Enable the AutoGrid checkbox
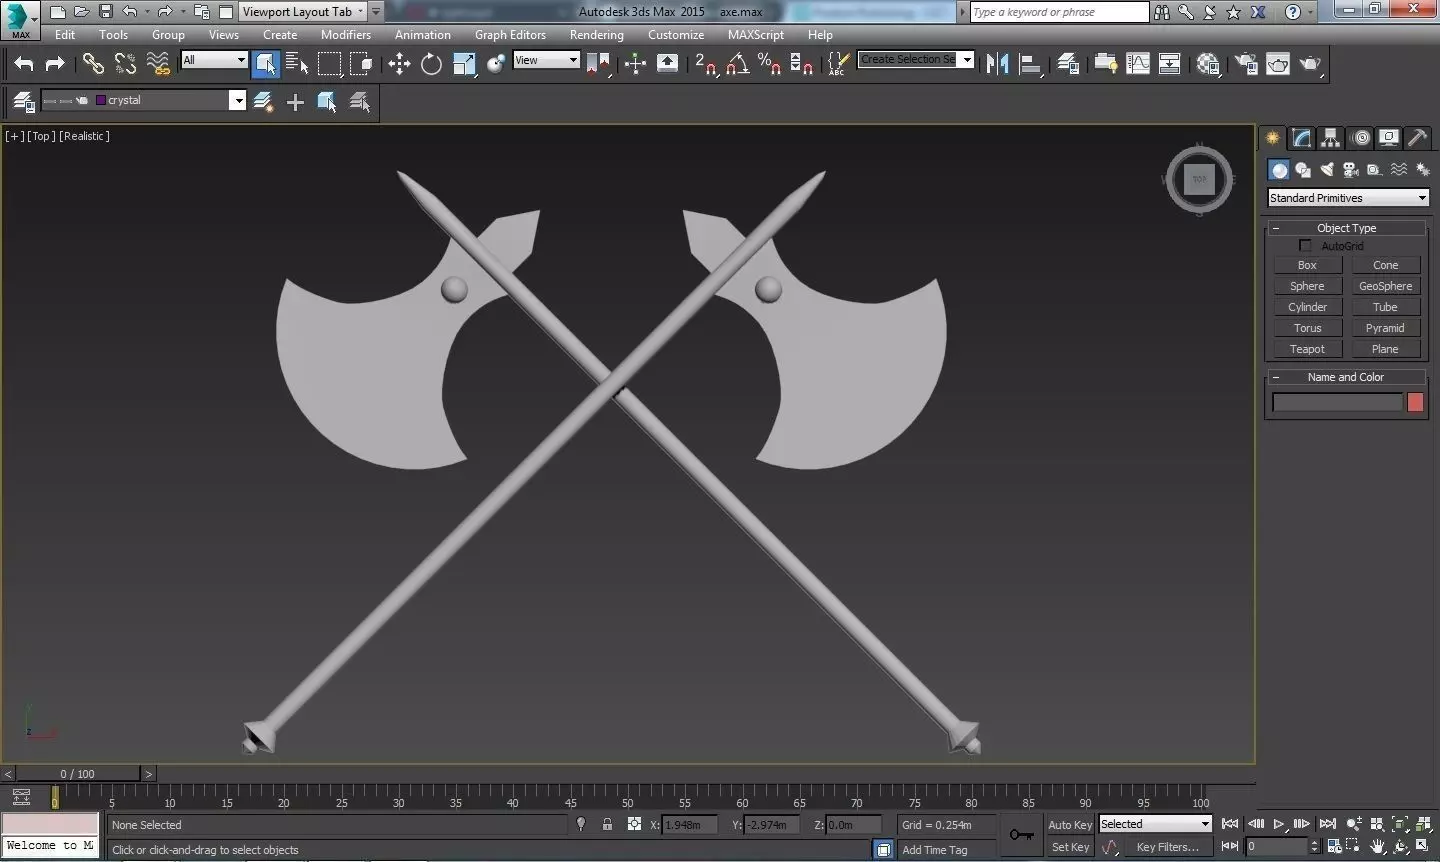1440x862 pixels. click(1305, 245)
